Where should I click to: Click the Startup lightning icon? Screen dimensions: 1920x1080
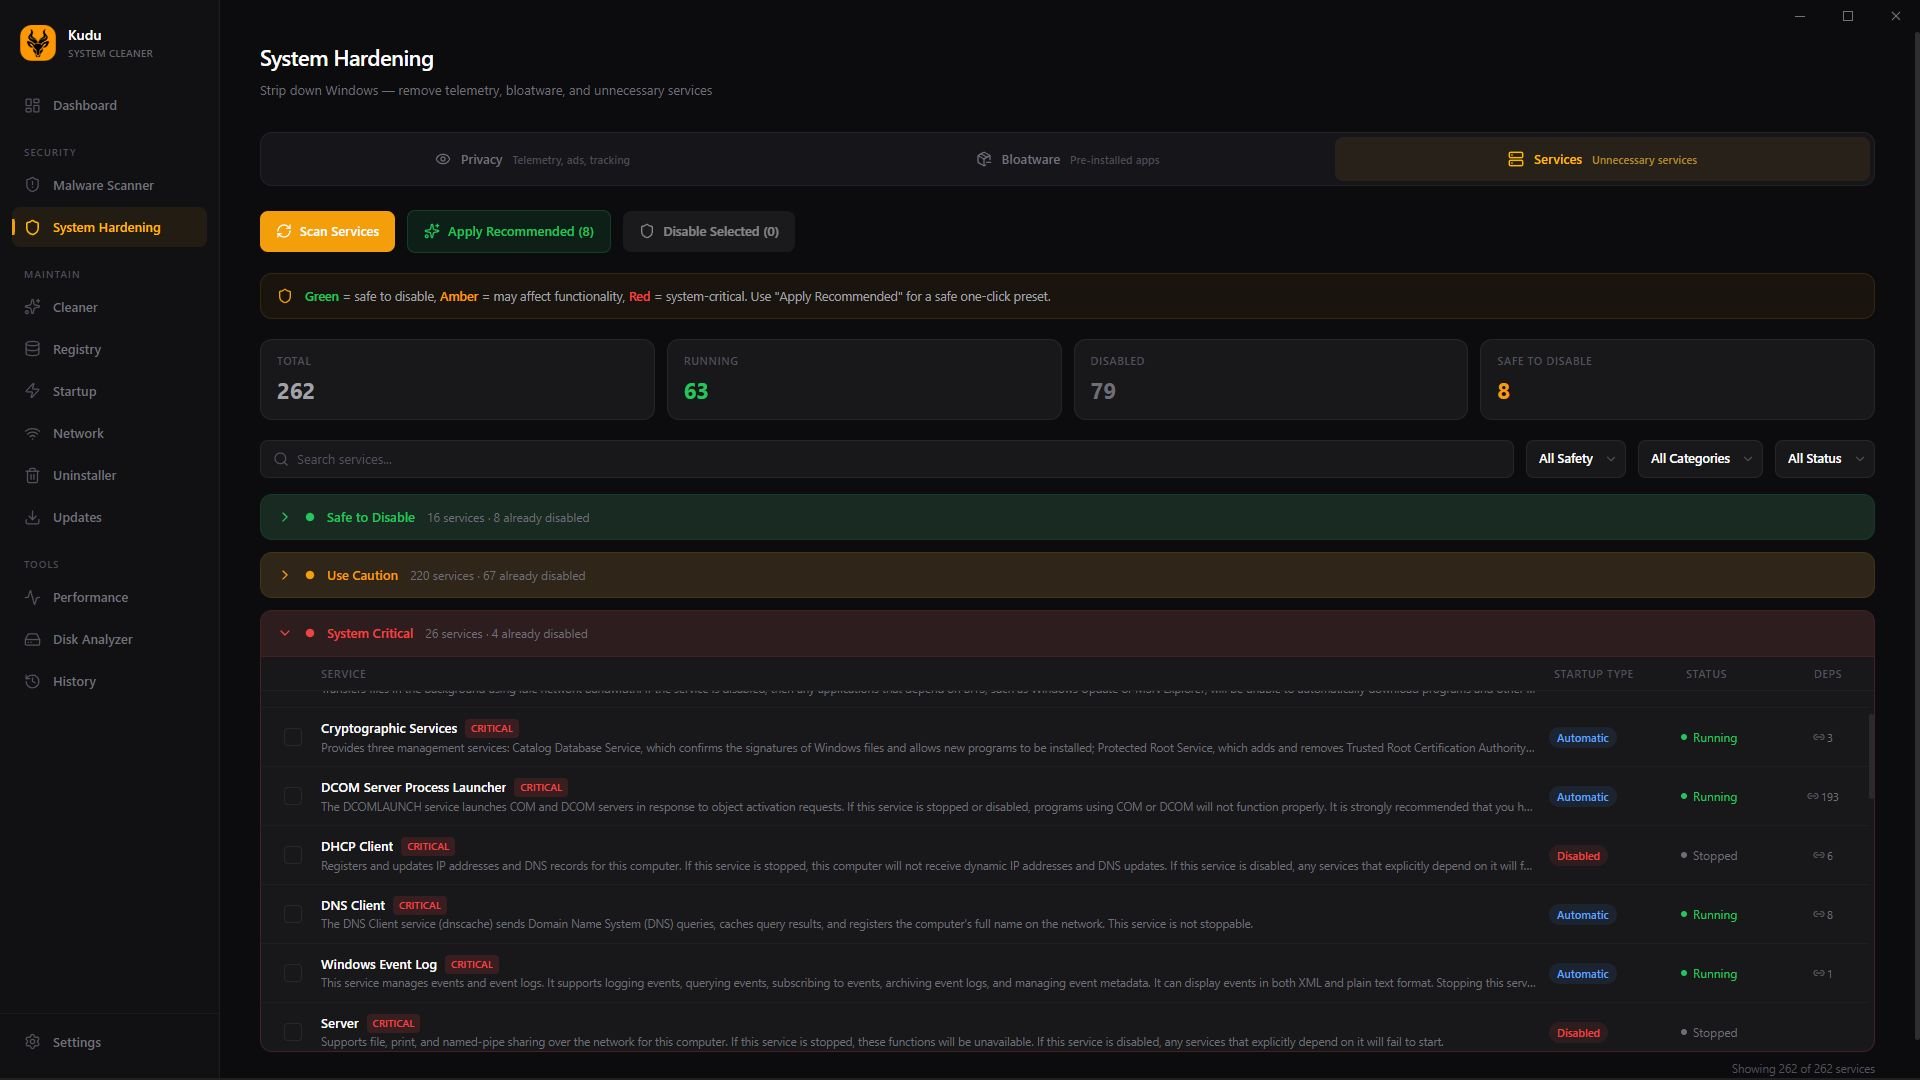(x=32, y=392)
